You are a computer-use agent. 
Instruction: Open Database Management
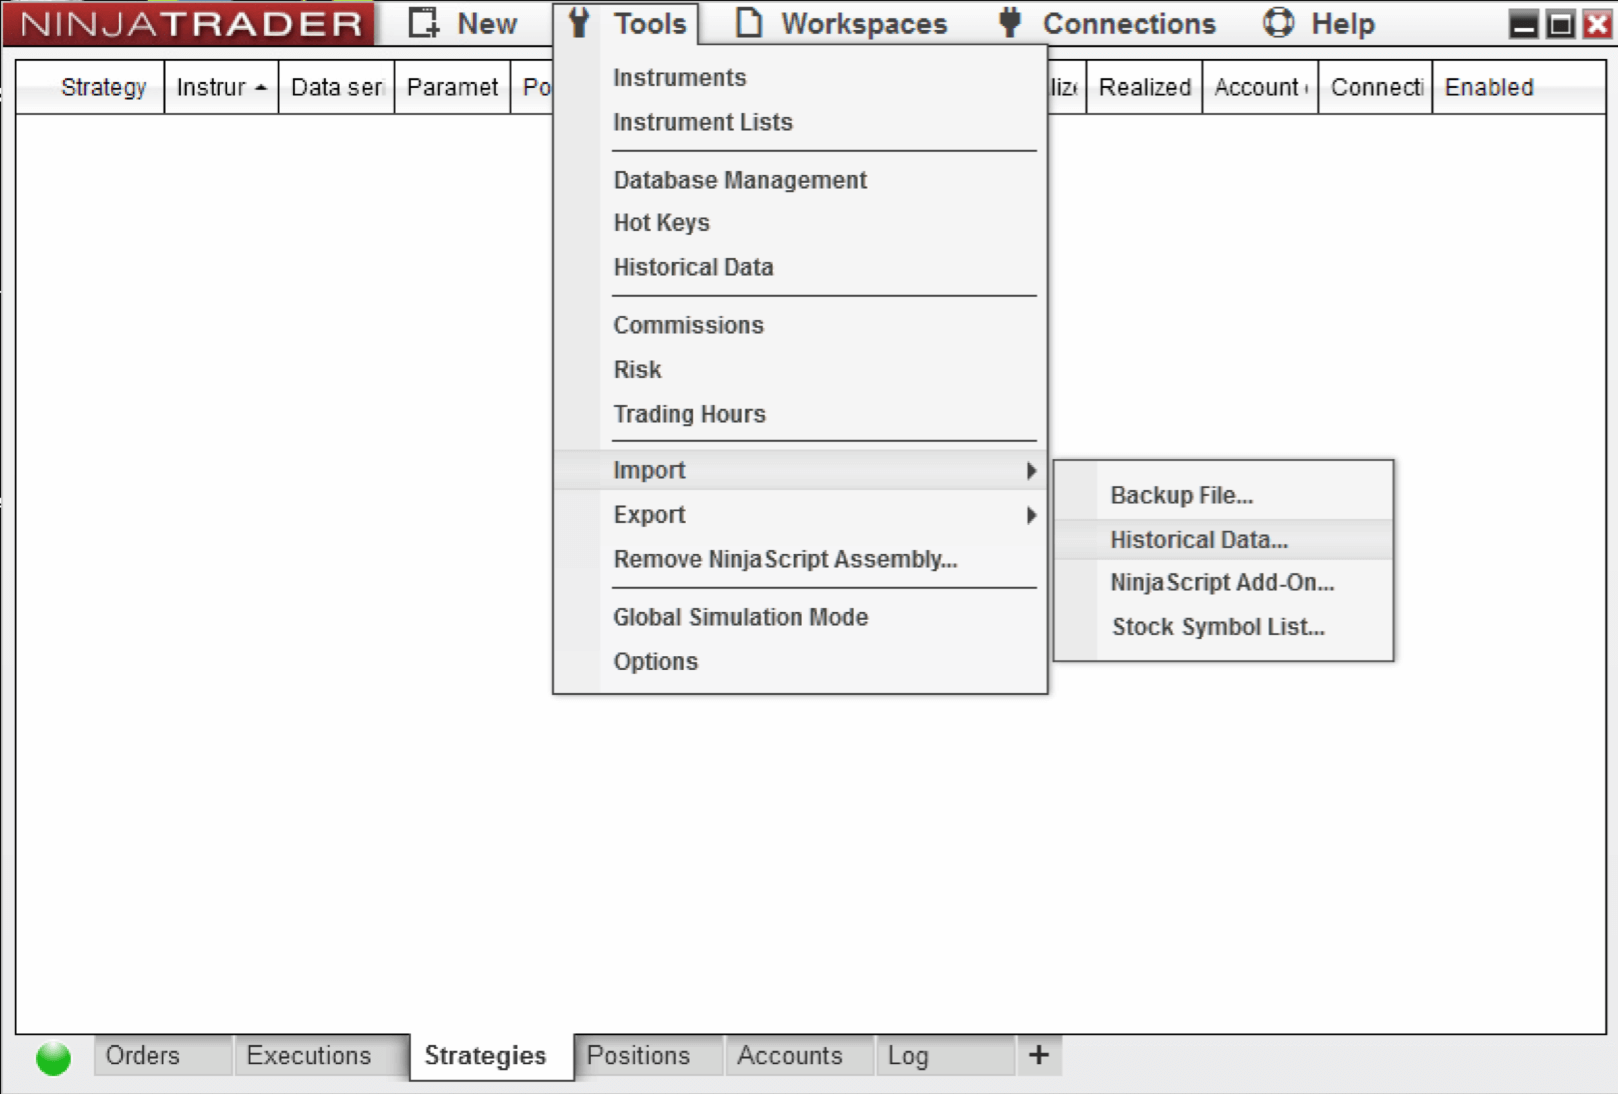click(740, 180)
